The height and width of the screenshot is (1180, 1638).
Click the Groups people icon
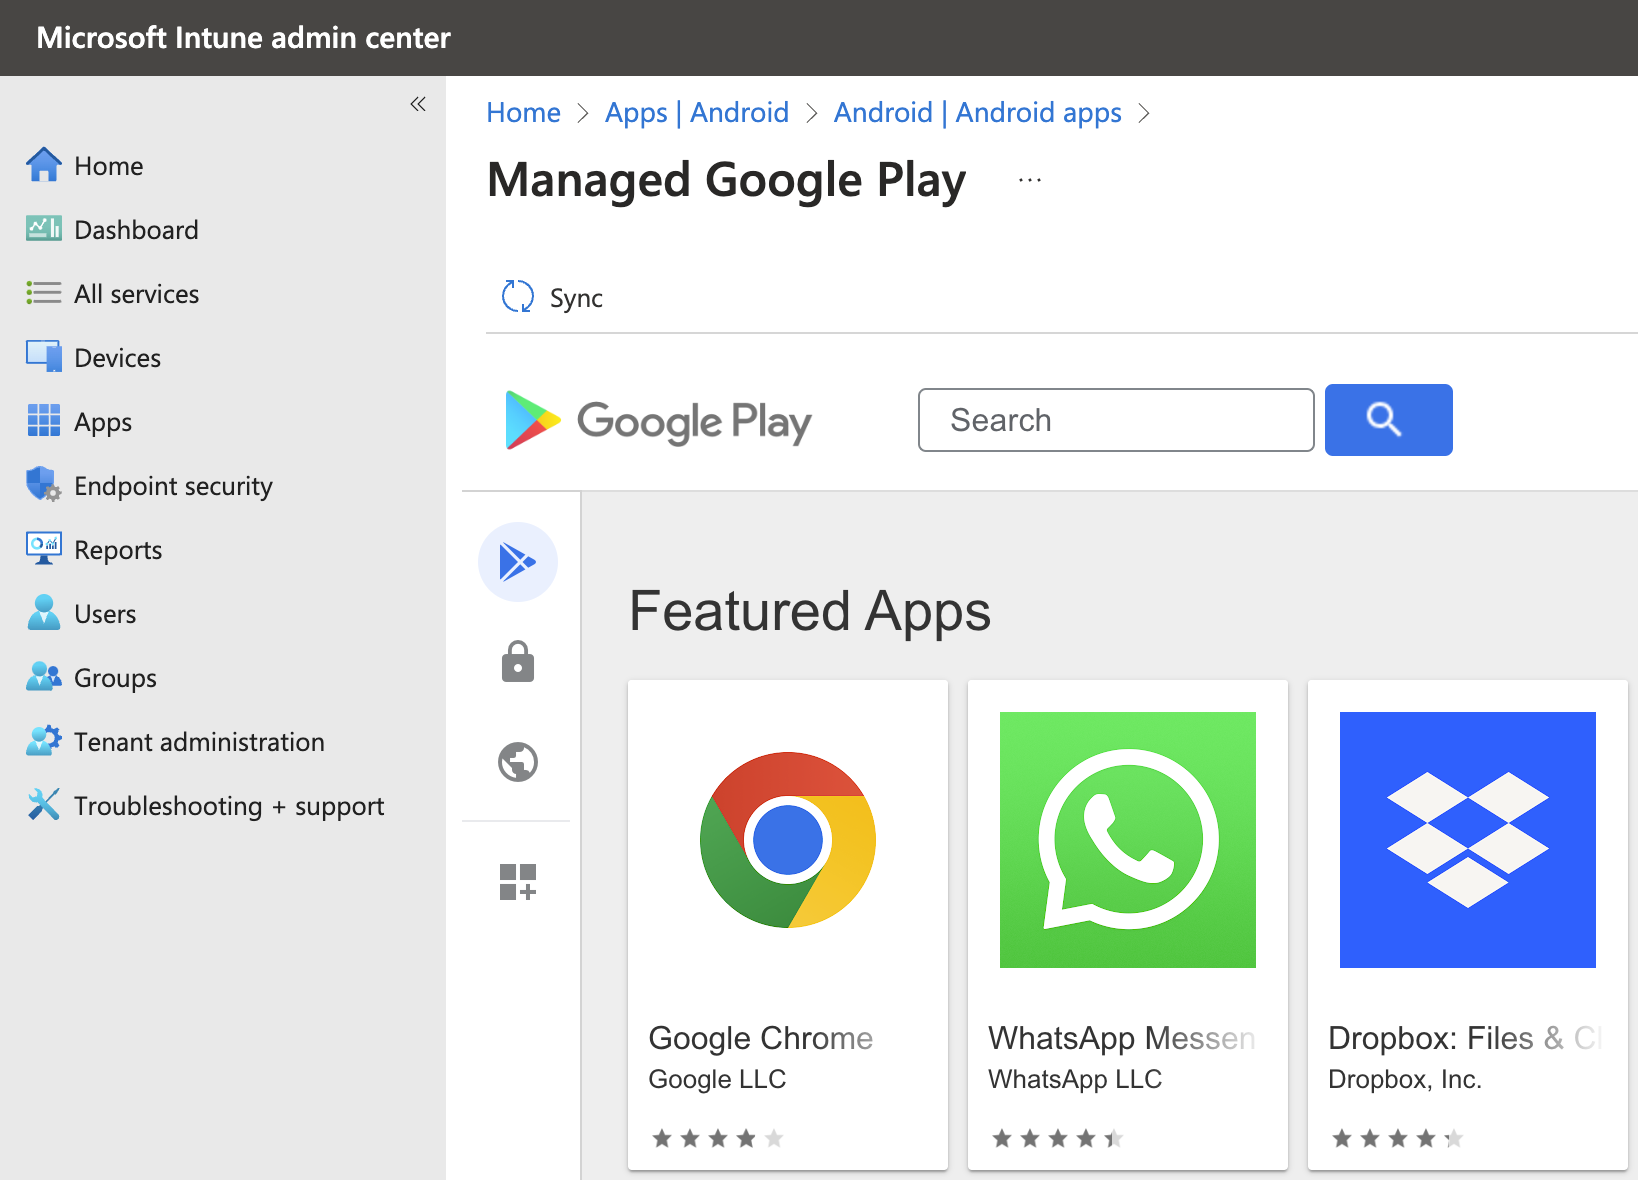click(44, 677)
